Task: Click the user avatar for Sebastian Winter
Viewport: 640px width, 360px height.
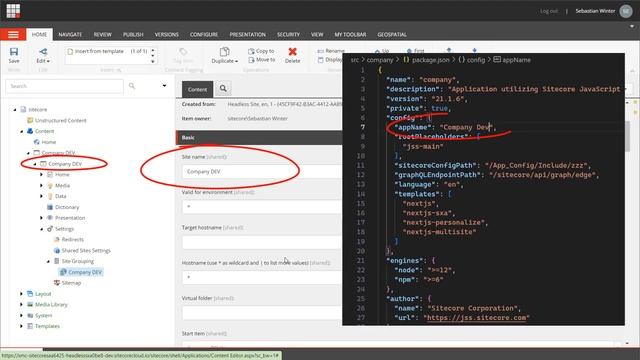Action: [x=626, y=11]
